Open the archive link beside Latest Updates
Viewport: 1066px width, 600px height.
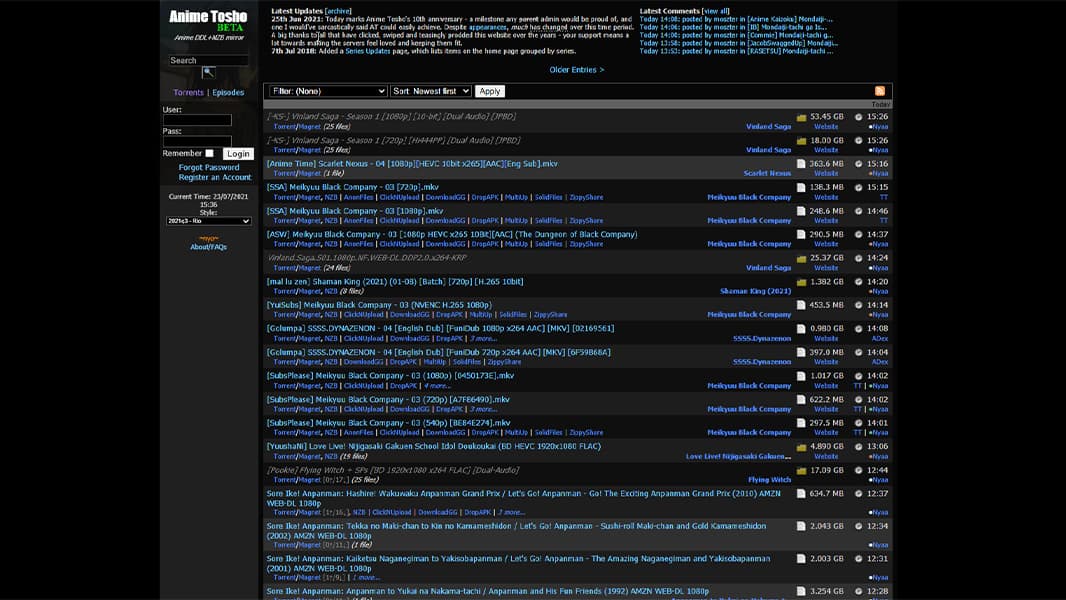click(339, 11)
